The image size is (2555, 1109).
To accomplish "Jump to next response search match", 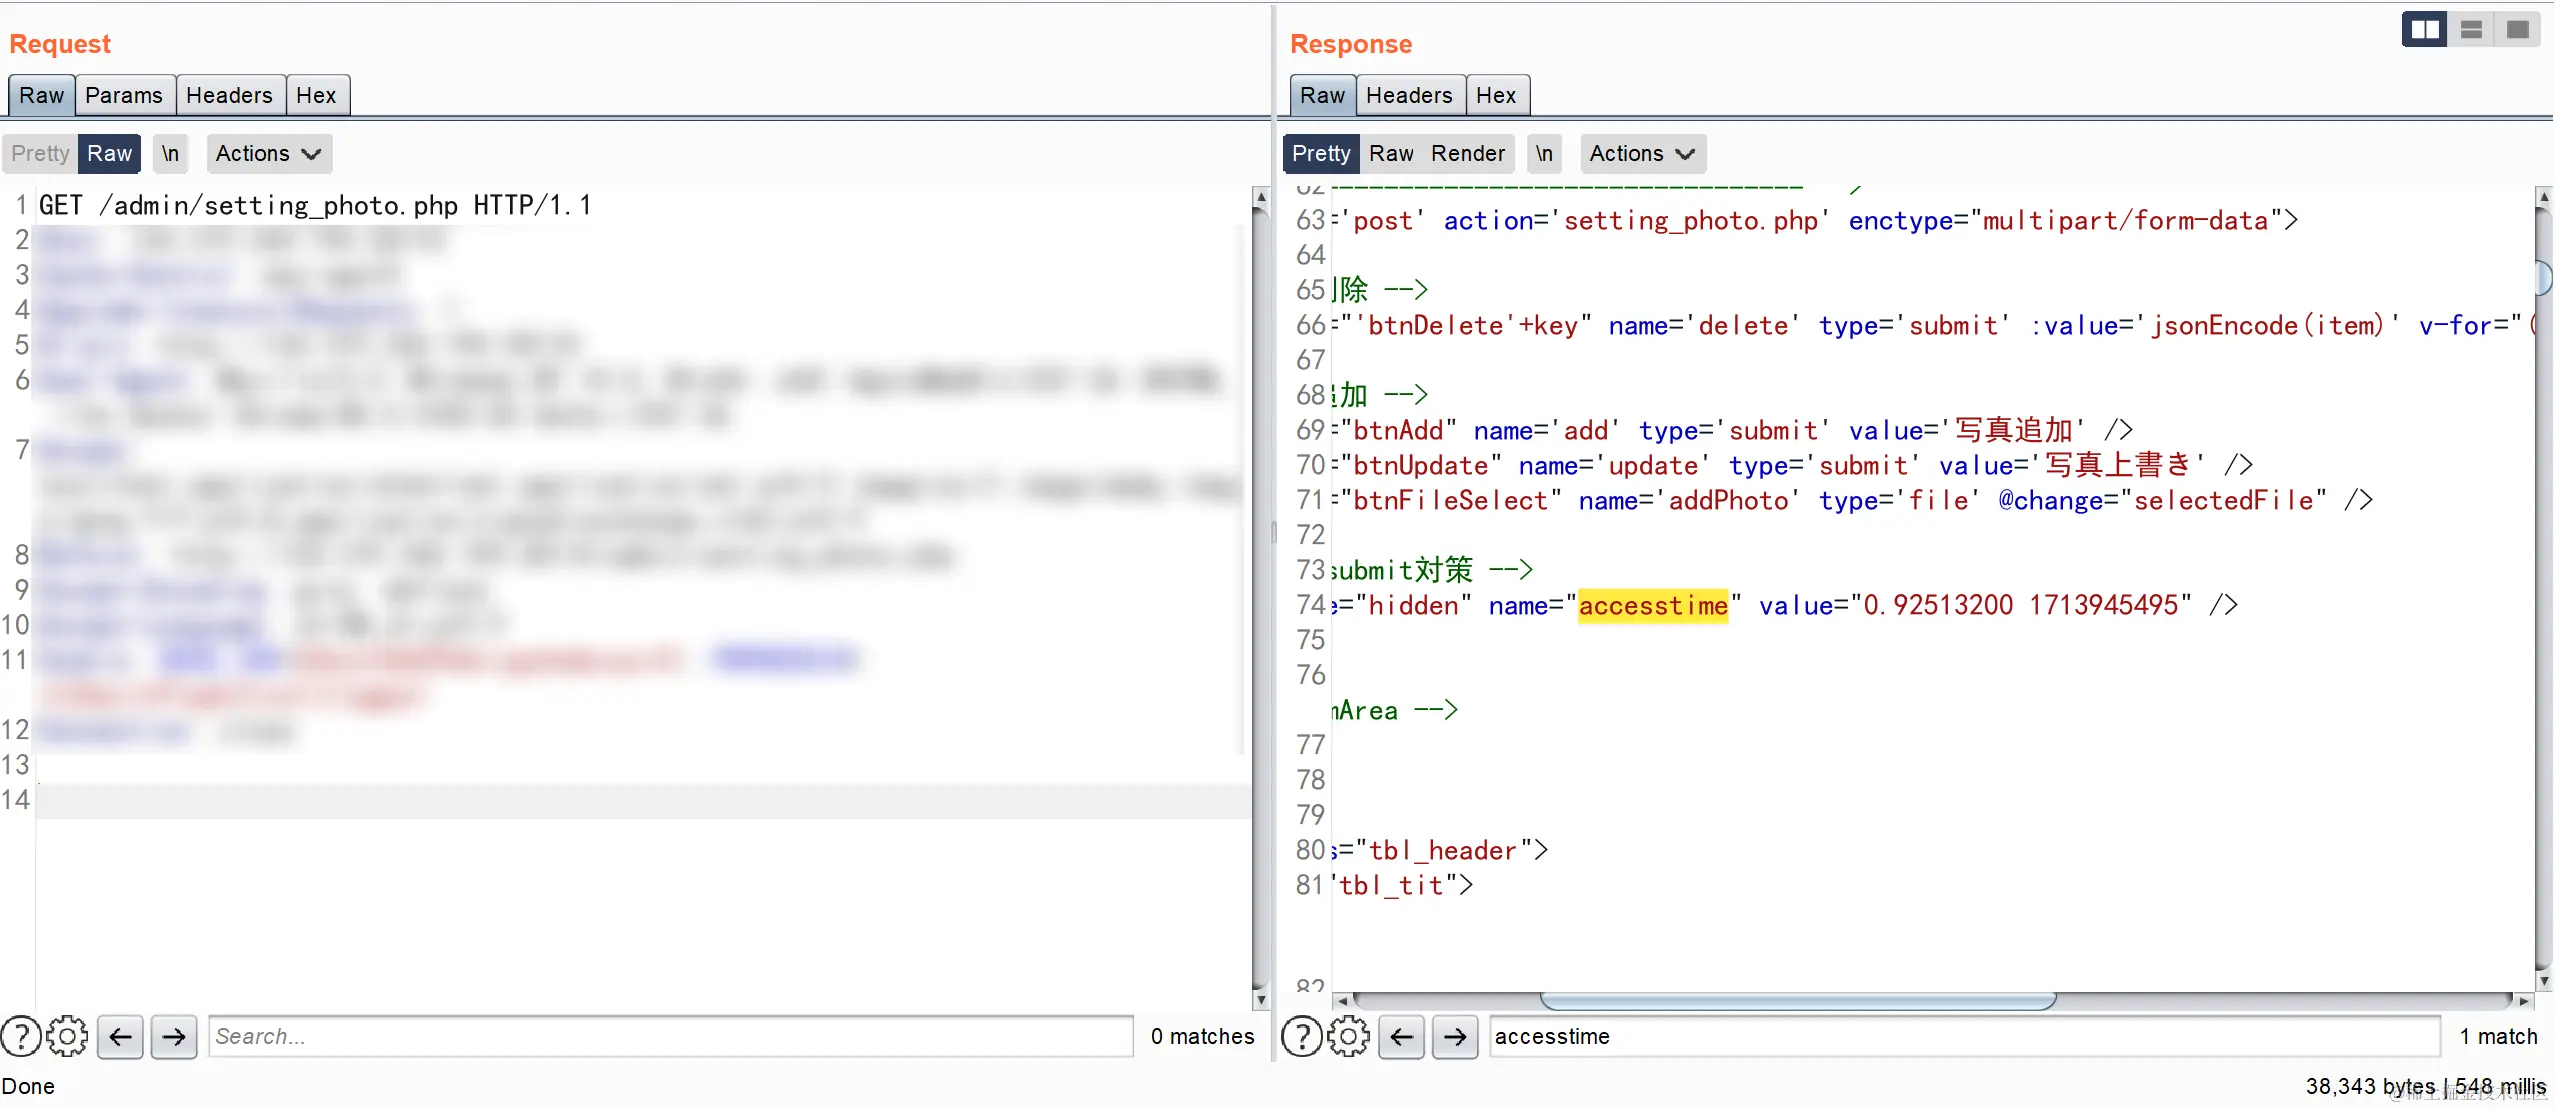I will pos(1455,1036).
